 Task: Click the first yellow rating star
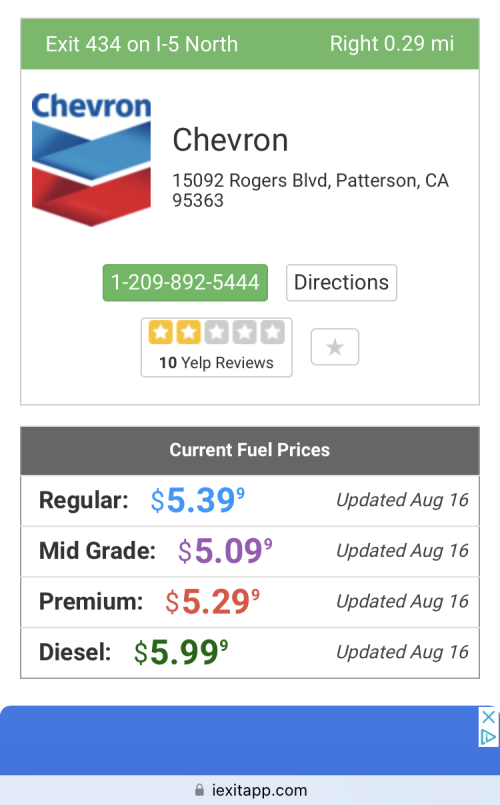(161, 332)
